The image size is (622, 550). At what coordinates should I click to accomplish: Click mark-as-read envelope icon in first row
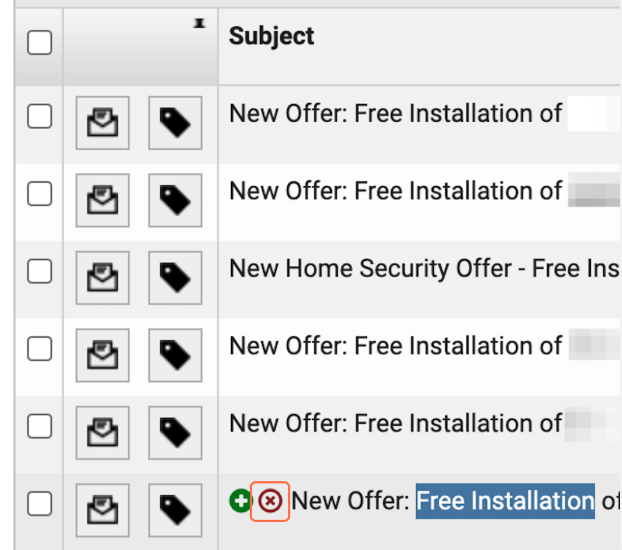103,123
